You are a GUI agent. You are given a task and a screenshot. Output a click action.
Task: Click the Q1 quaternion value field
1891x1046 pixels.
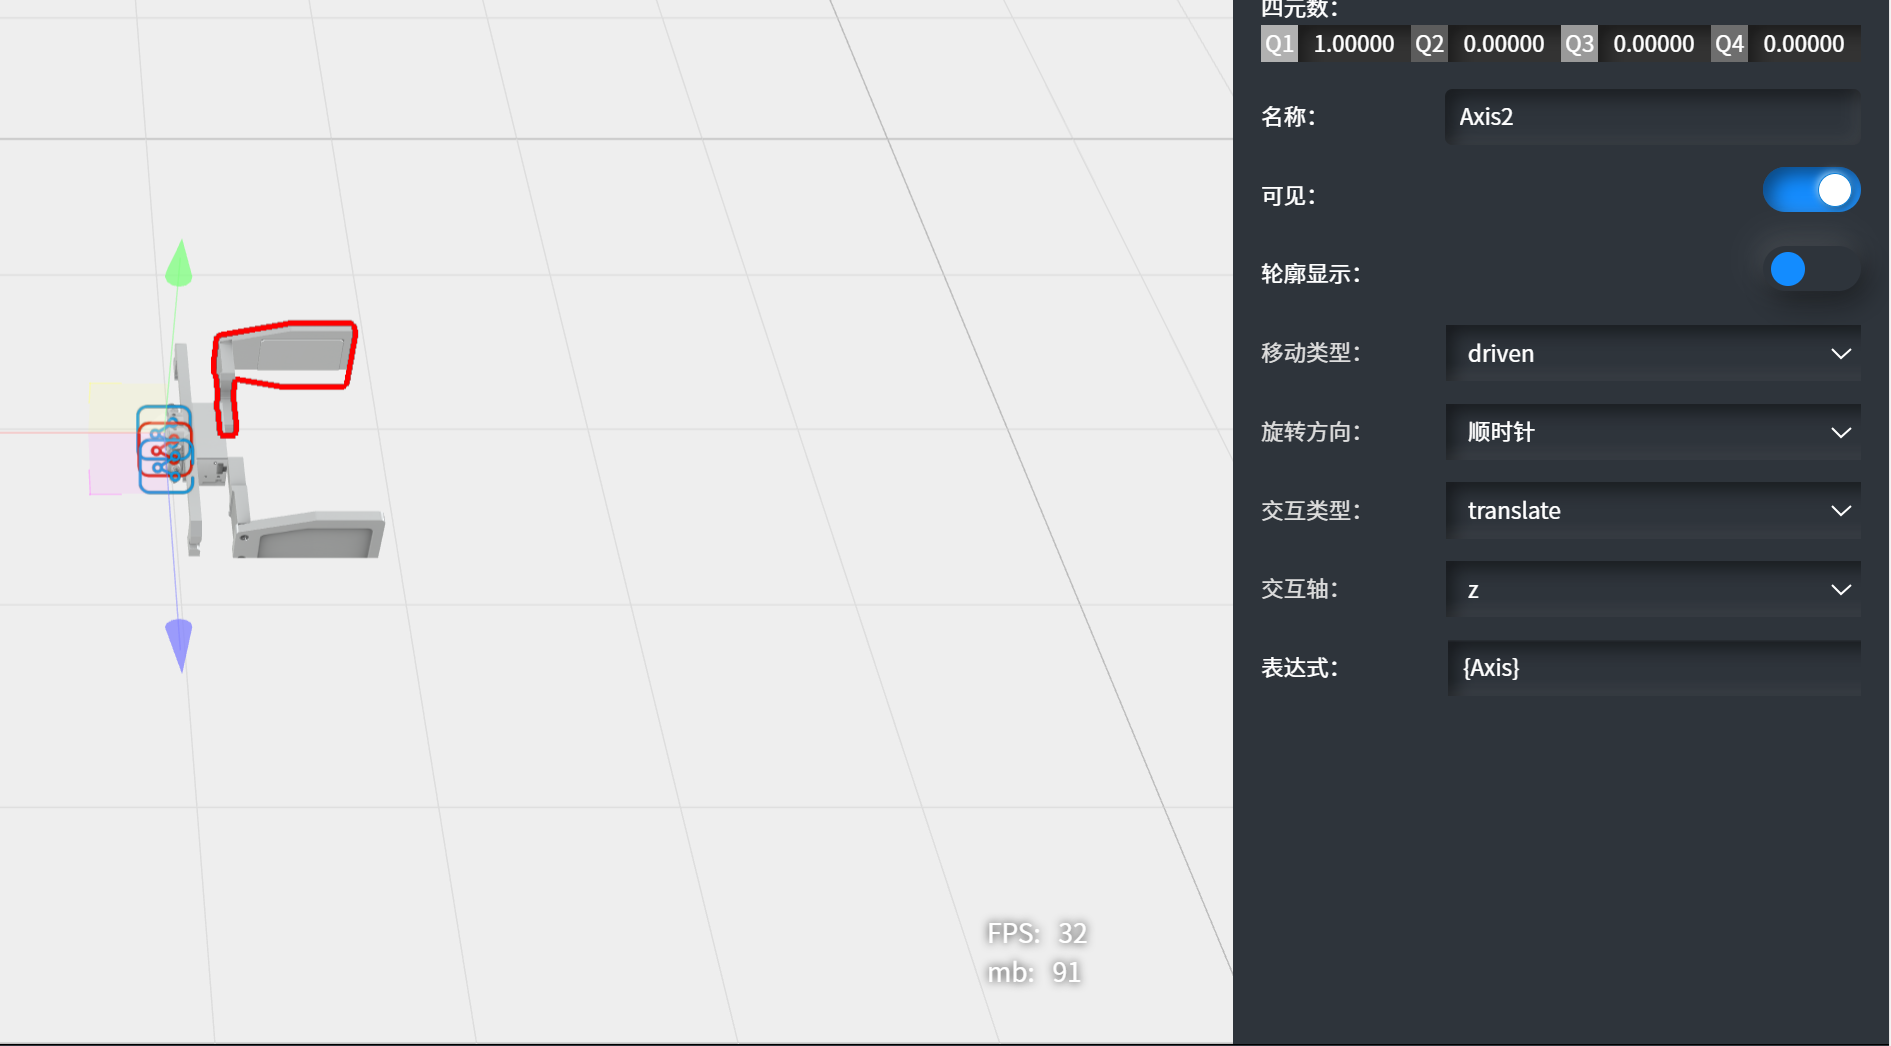click(1353, 44)
